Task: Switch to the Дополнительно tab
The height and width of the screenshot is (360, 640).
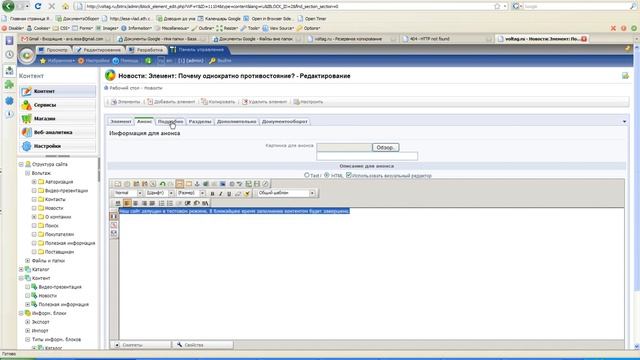Action: (237, 122)
